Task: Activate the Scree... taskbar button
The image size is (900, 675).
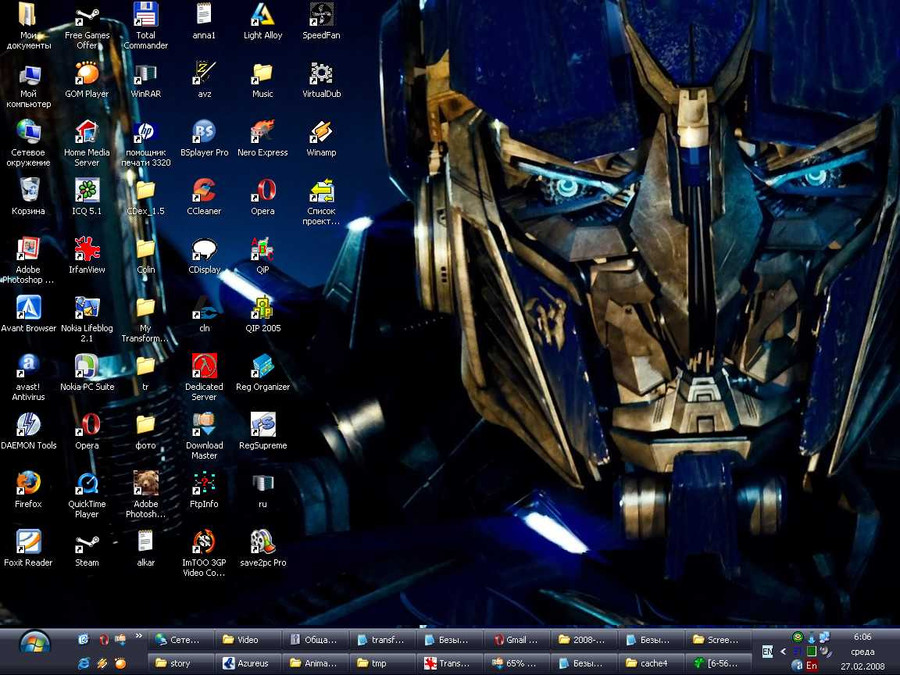Action: pos(719,639)
